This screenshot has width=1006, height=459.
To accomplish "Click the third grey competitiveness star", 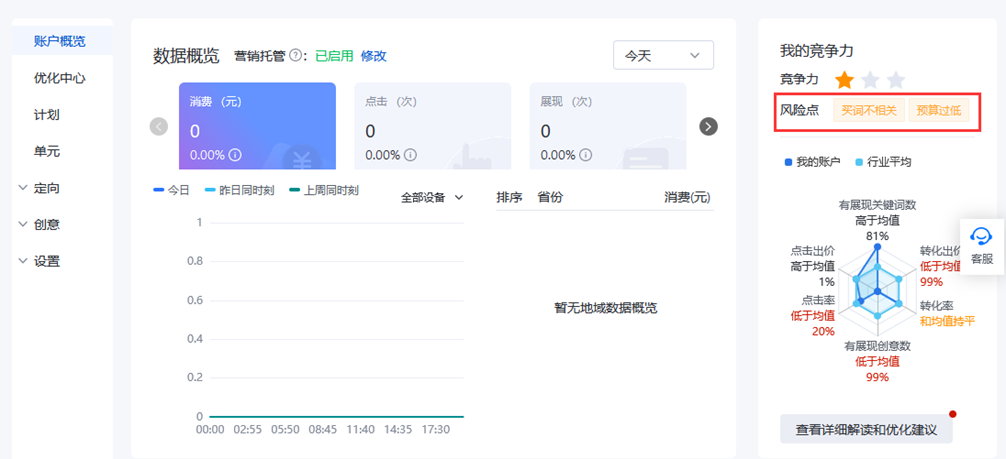I will [896, 80].
